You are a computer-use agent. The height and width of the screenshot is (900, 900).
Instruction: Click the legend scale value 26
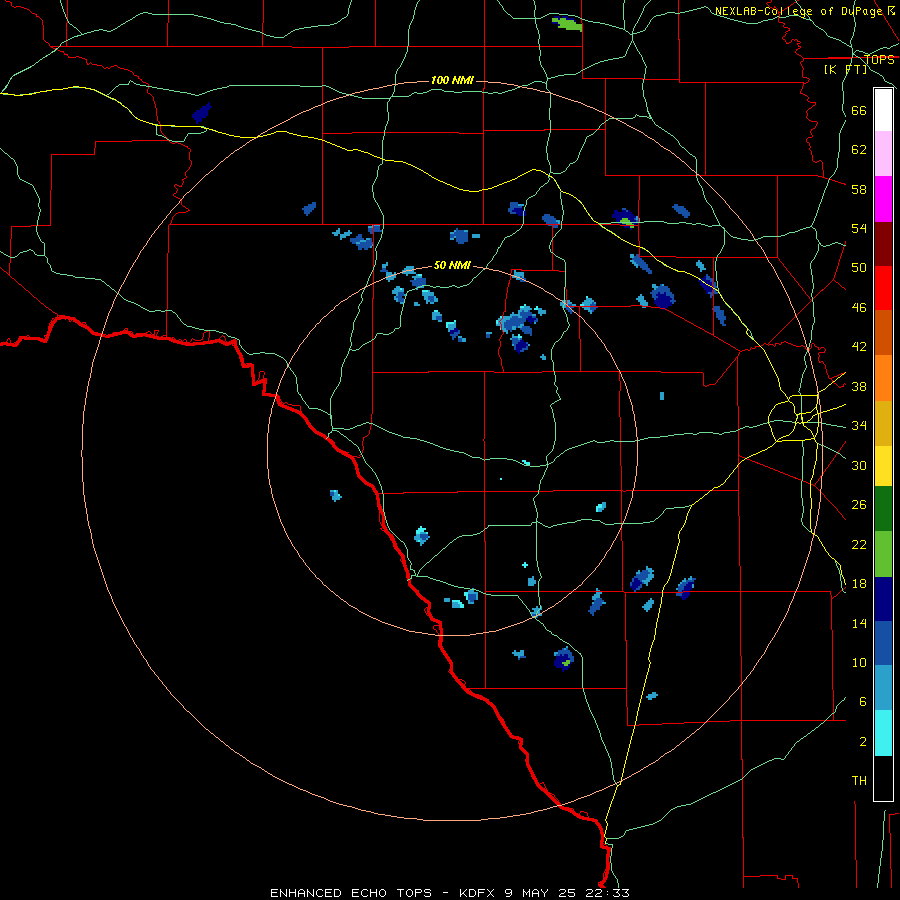pos(859,505)
